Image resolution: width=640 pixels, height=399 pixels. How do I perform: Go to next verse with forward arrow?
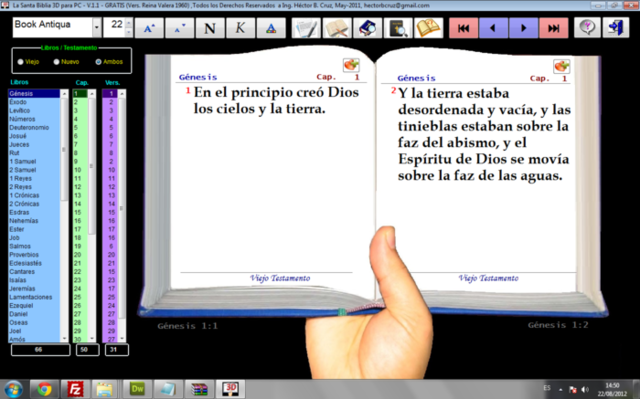[523, 28]
